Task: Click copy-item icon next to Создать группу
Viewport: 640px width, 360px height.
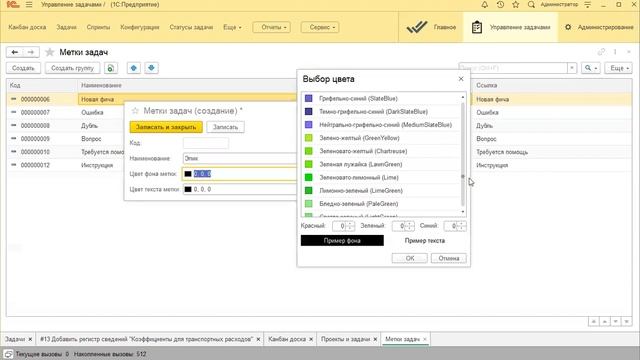Action: [111, 68]
